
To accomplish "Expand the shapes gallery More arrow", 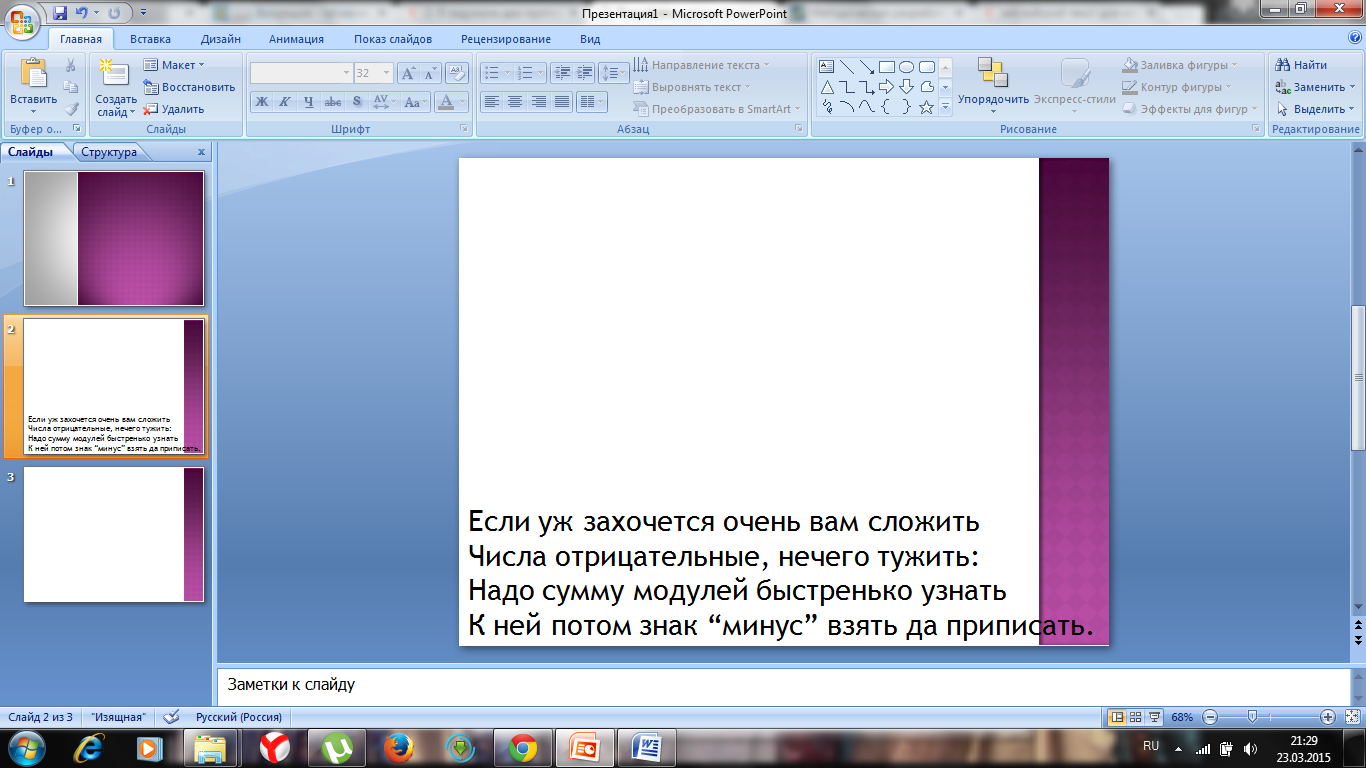I will pos(946,107).
